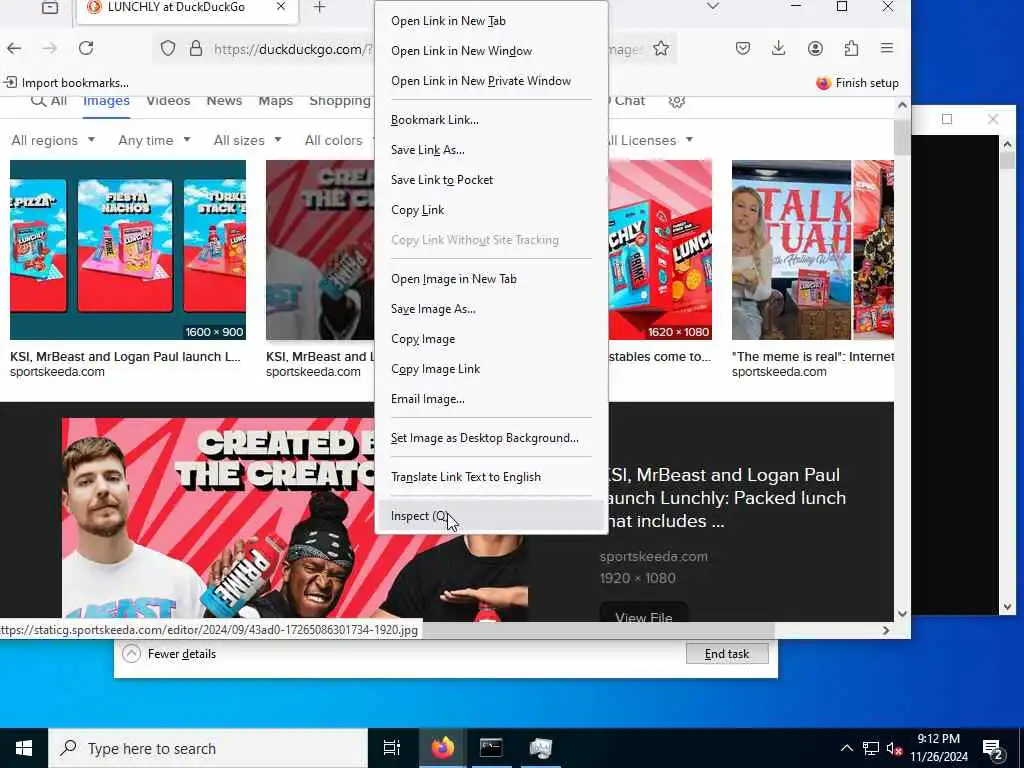Choose Open Link in New Private Window
This screenshot has height=768, width=1024.
[x=491, y=81]
